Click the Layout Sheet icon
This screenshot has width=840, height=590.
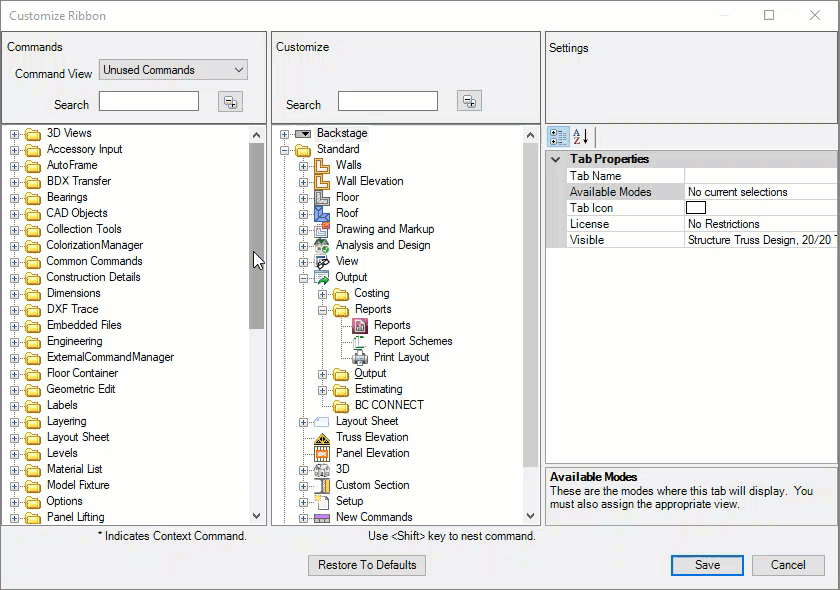[321, 422]
